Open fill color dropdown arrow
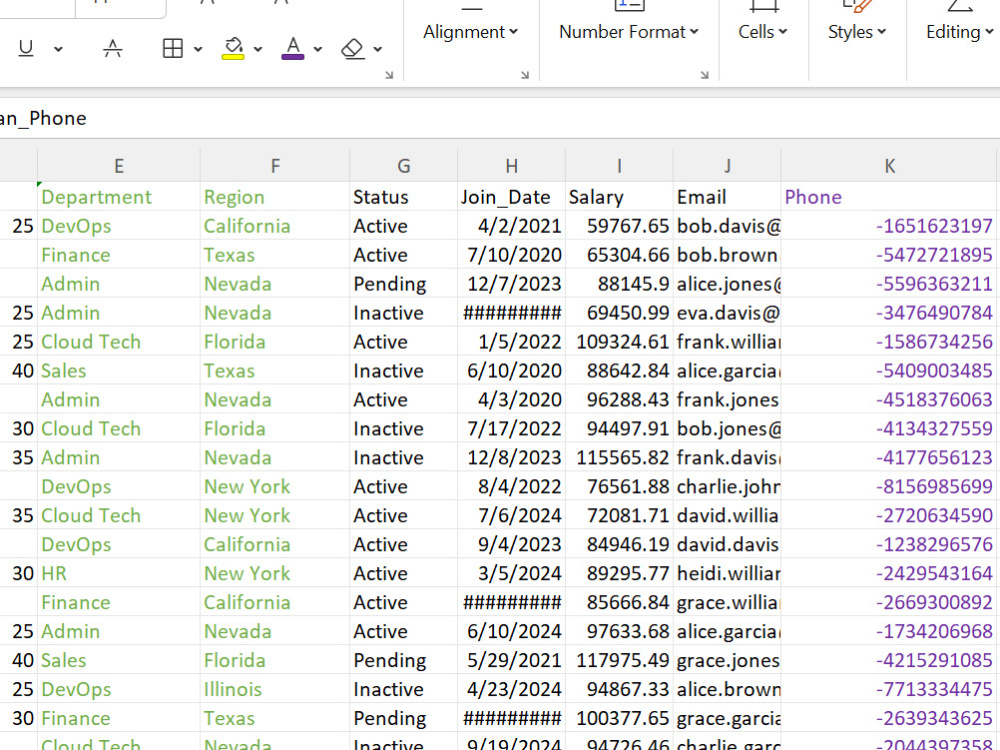Image resolution: width=1000 pixels, height=750 pixels. coord(258,49)
